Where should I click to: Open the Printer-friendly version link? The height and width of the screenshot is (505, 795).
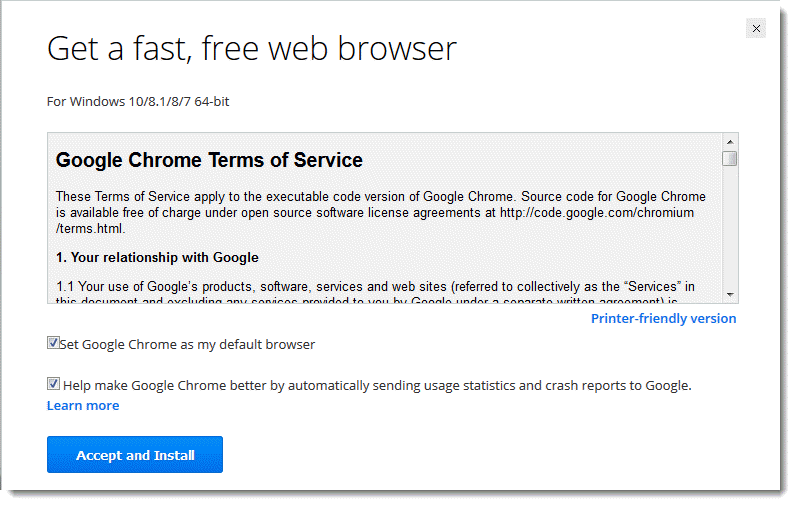pos(663,318)
